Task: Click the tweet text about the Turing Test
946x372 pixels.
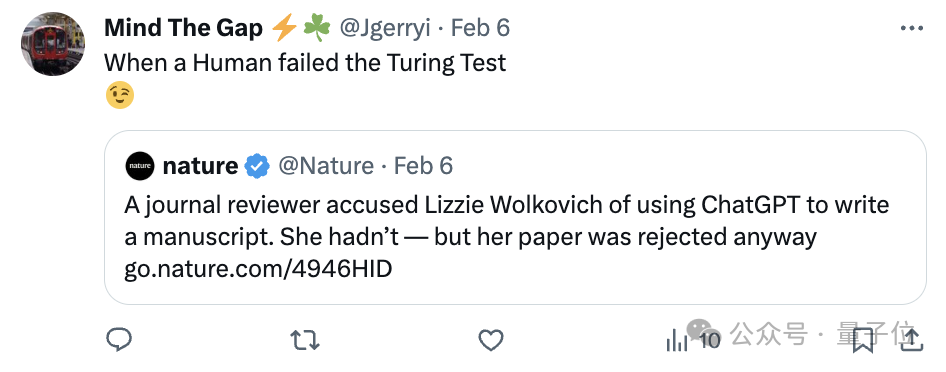Action: click(305, 63)
